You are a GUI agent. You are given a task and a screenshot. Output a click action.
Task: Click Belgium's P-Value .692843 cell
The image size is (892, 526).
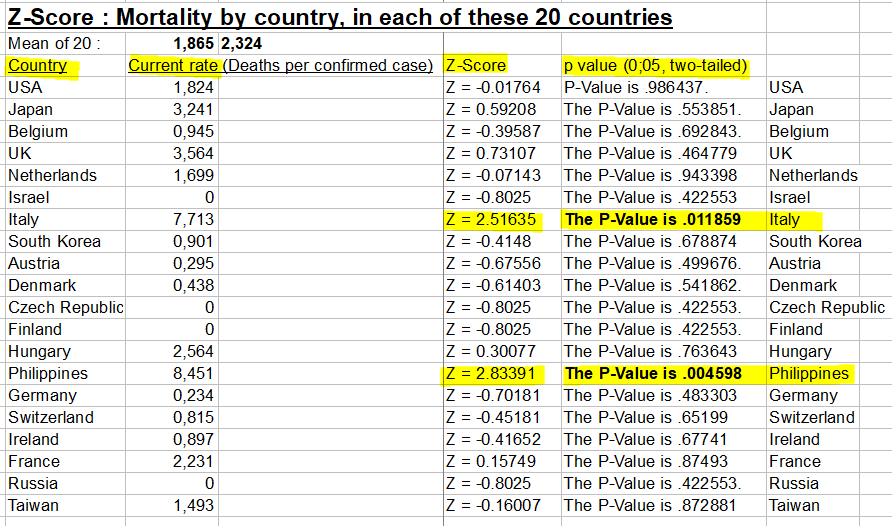(x=663, y=131)
